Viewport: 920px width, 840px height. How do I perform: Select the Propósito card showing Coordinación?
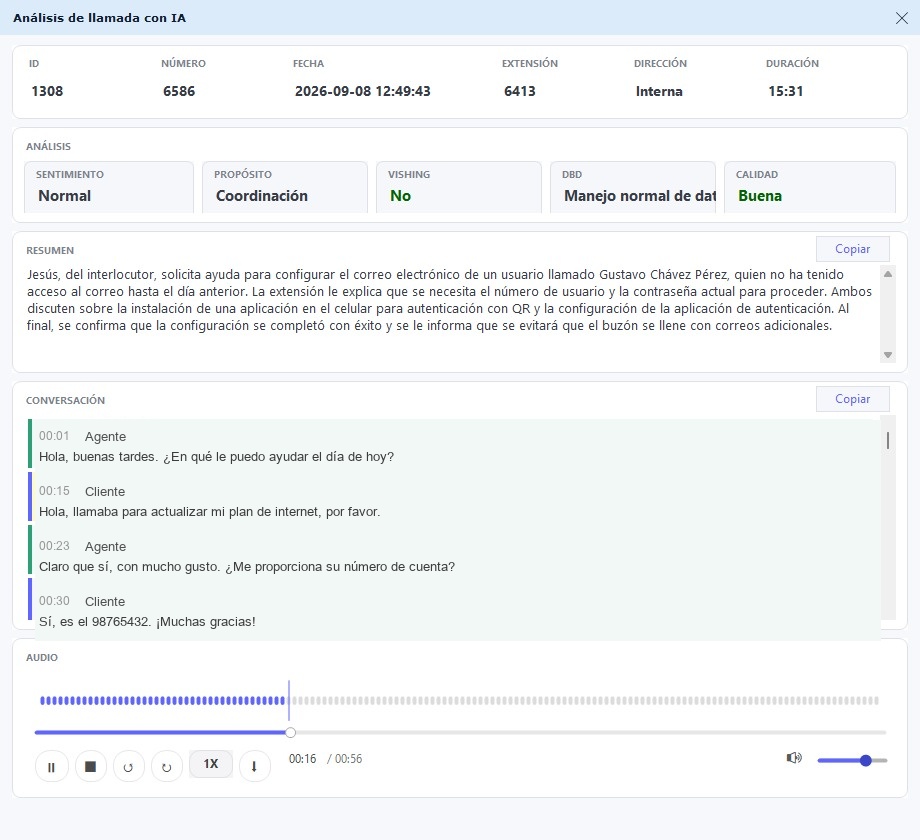285,187
